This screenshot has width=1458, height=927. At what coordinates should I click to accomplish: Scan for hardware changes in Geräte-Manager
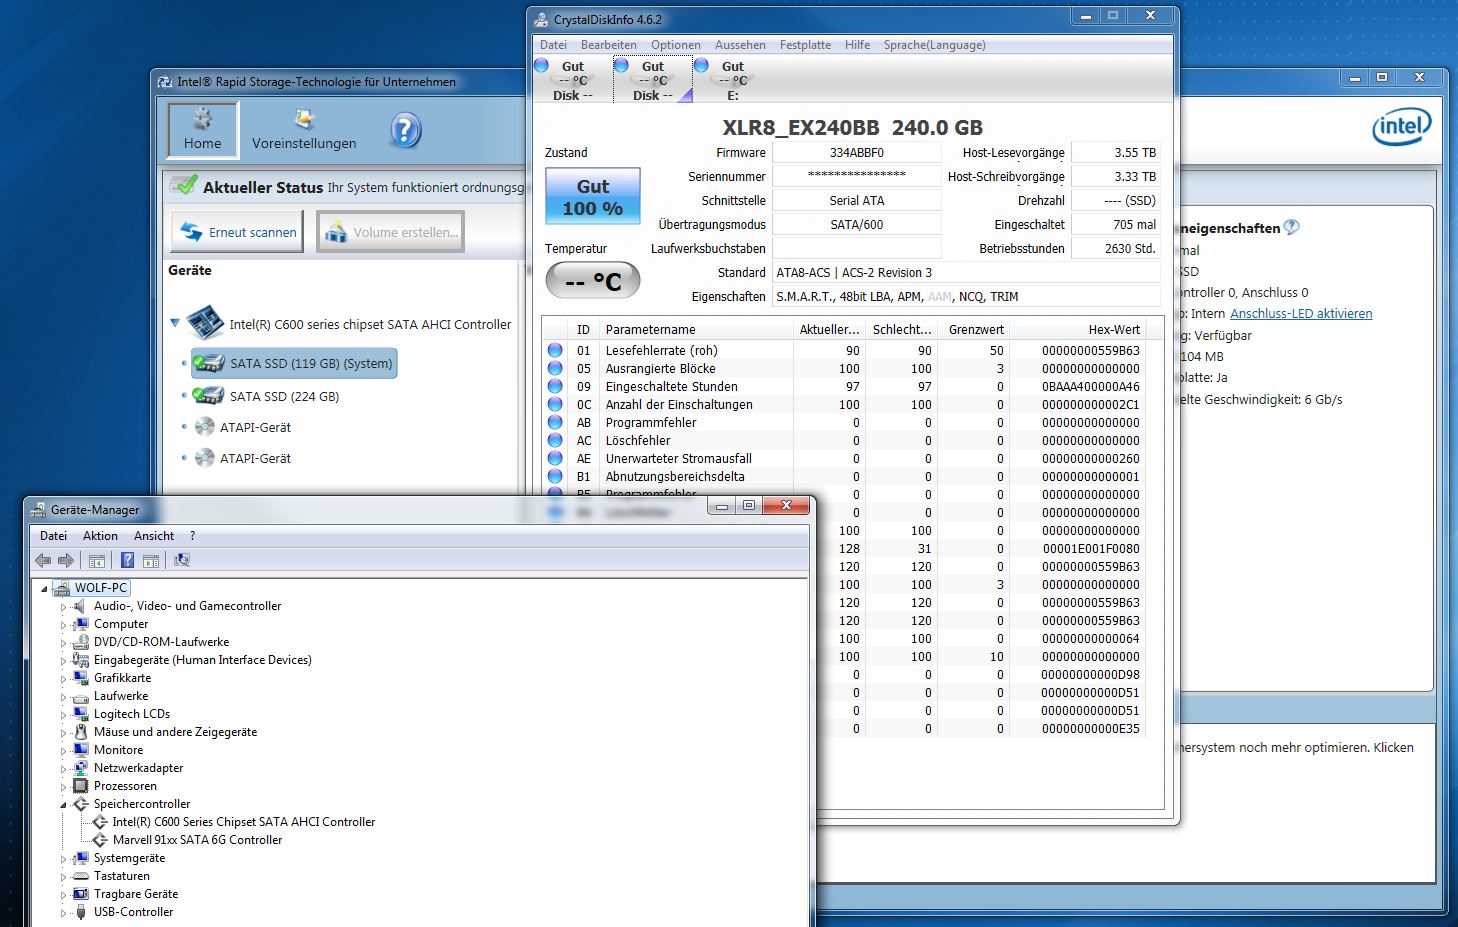pyautogui.click(x=181, y=560)
